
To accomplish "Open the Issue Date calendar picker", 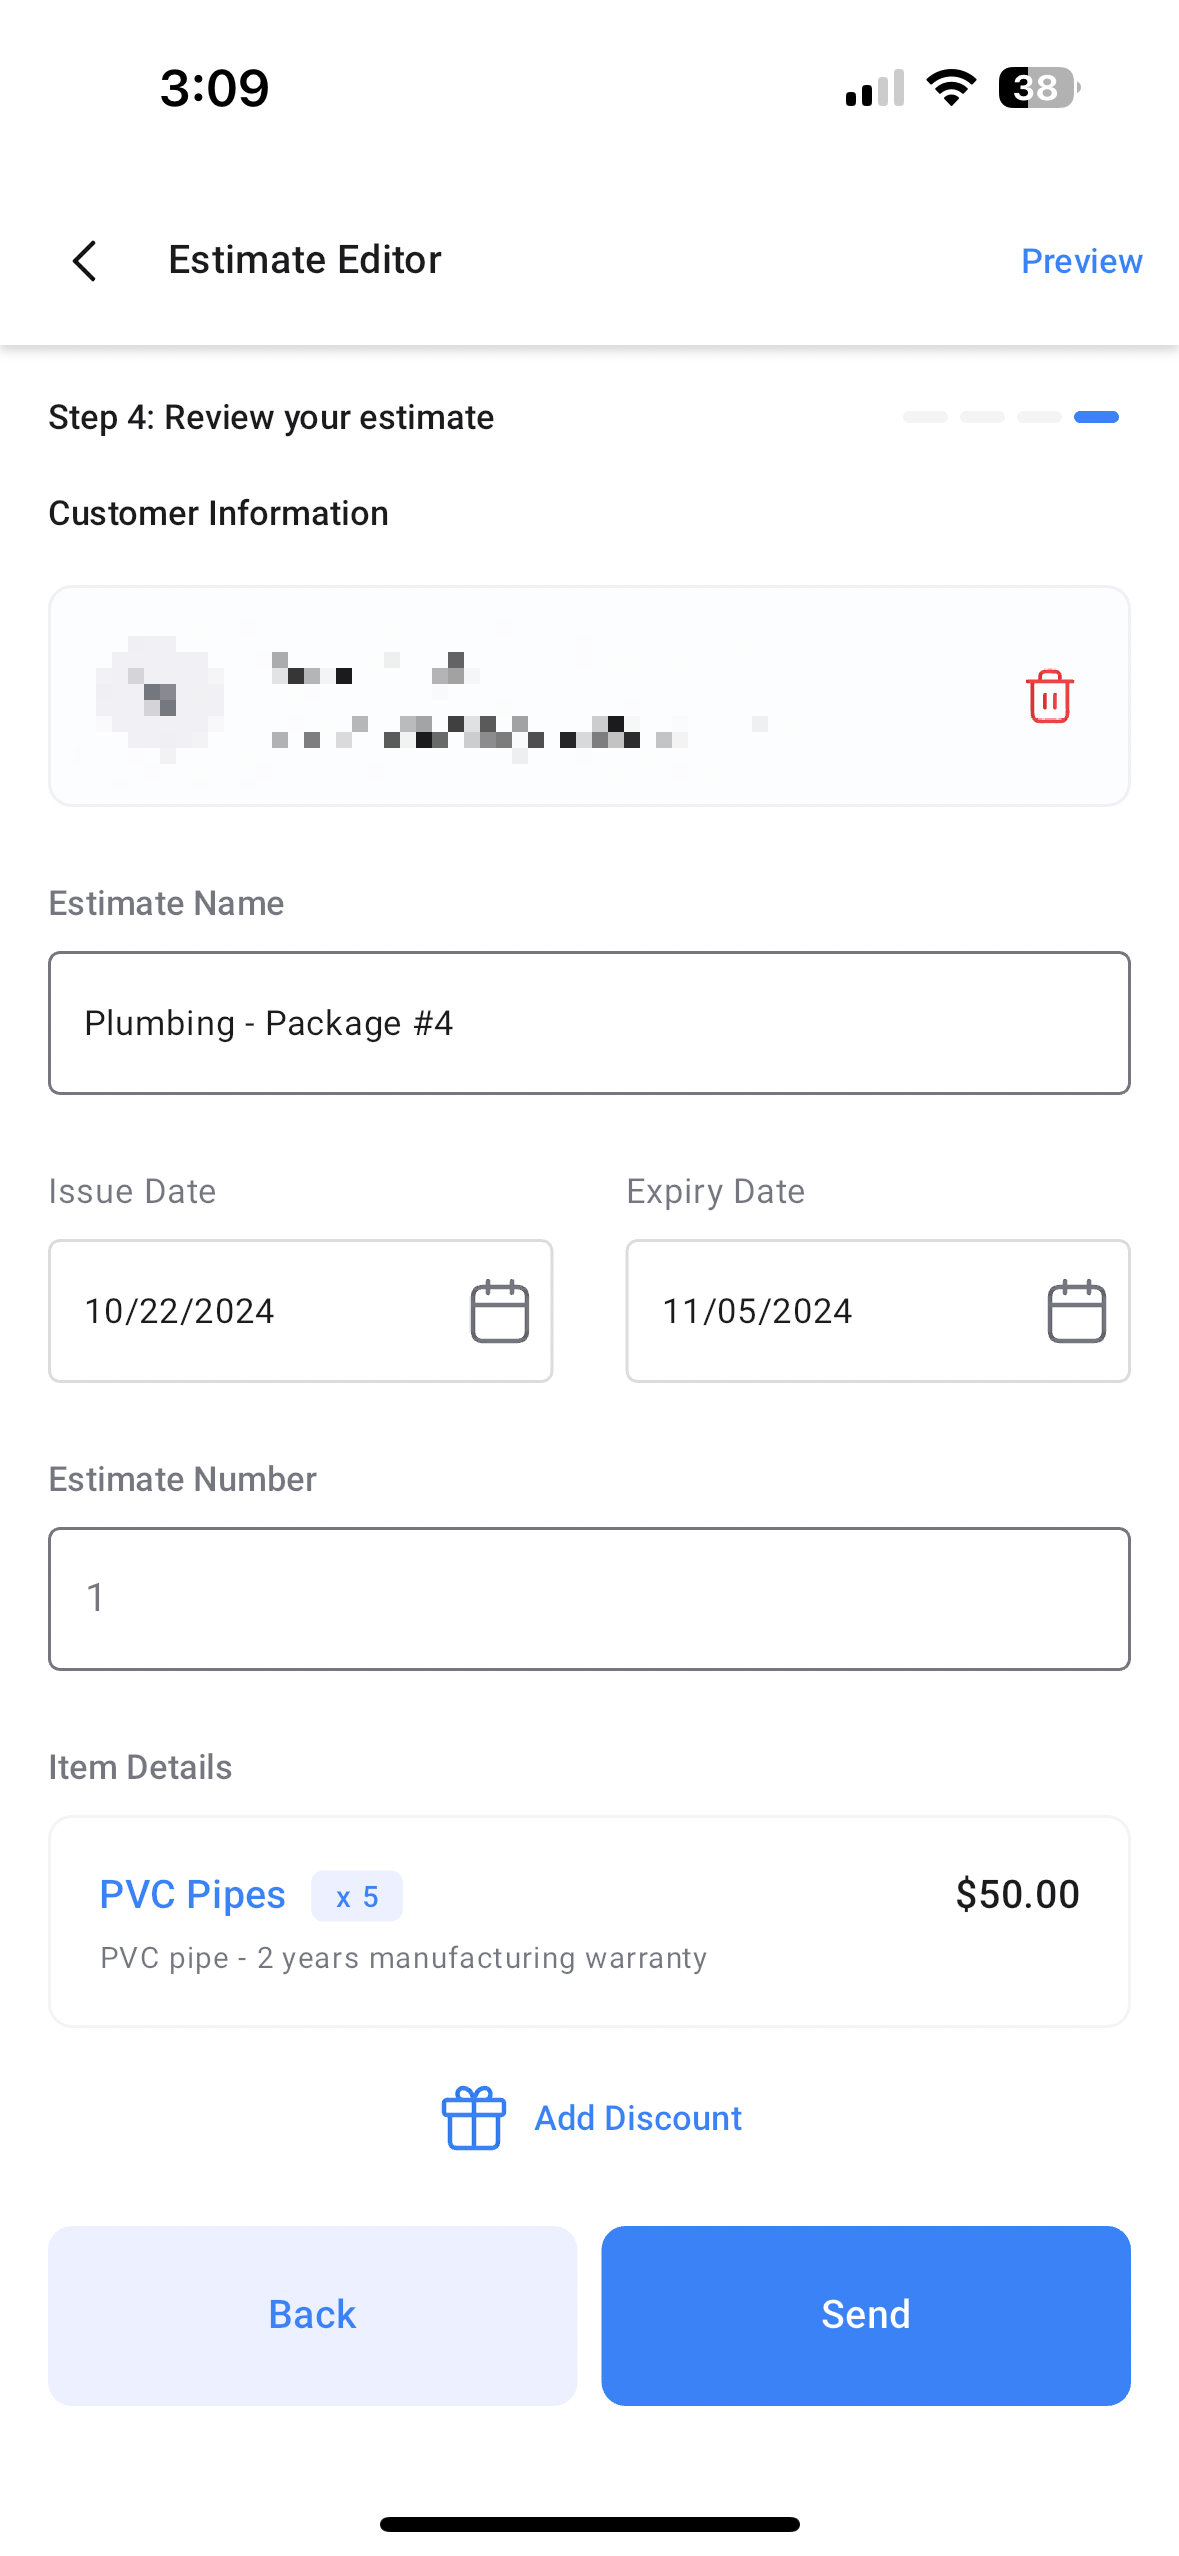I will tap(499, 1311).
